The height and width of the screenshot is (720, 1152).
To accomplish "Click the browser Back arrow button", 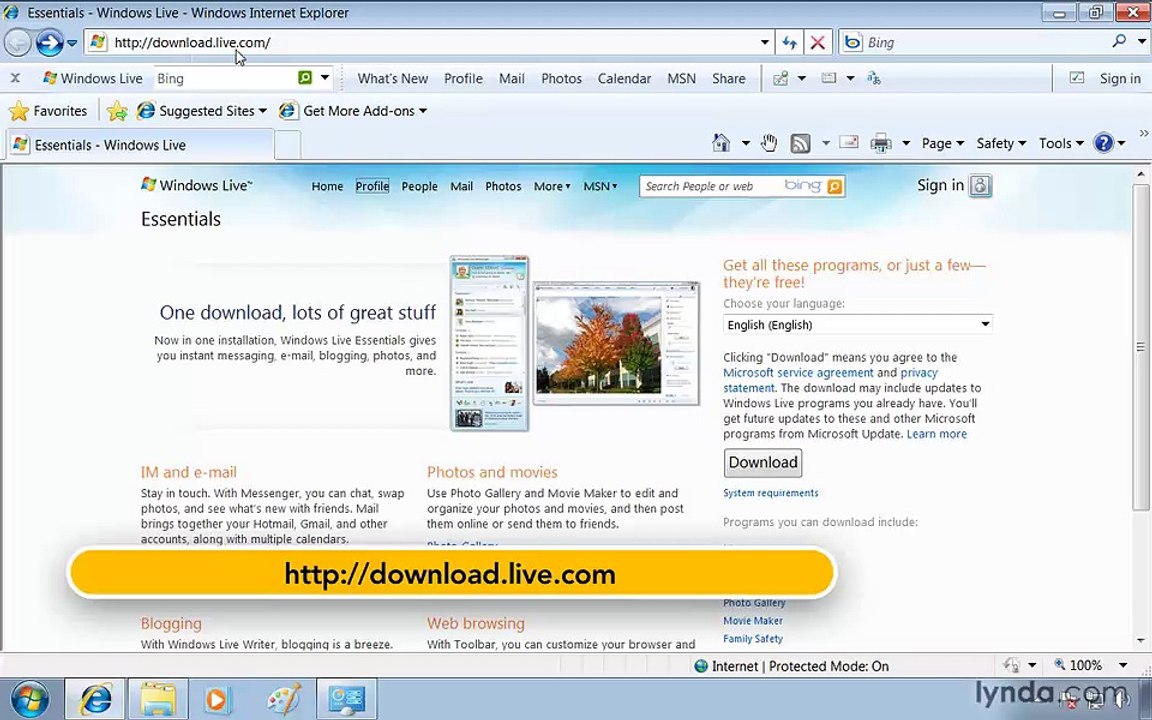I will point(18,43).
